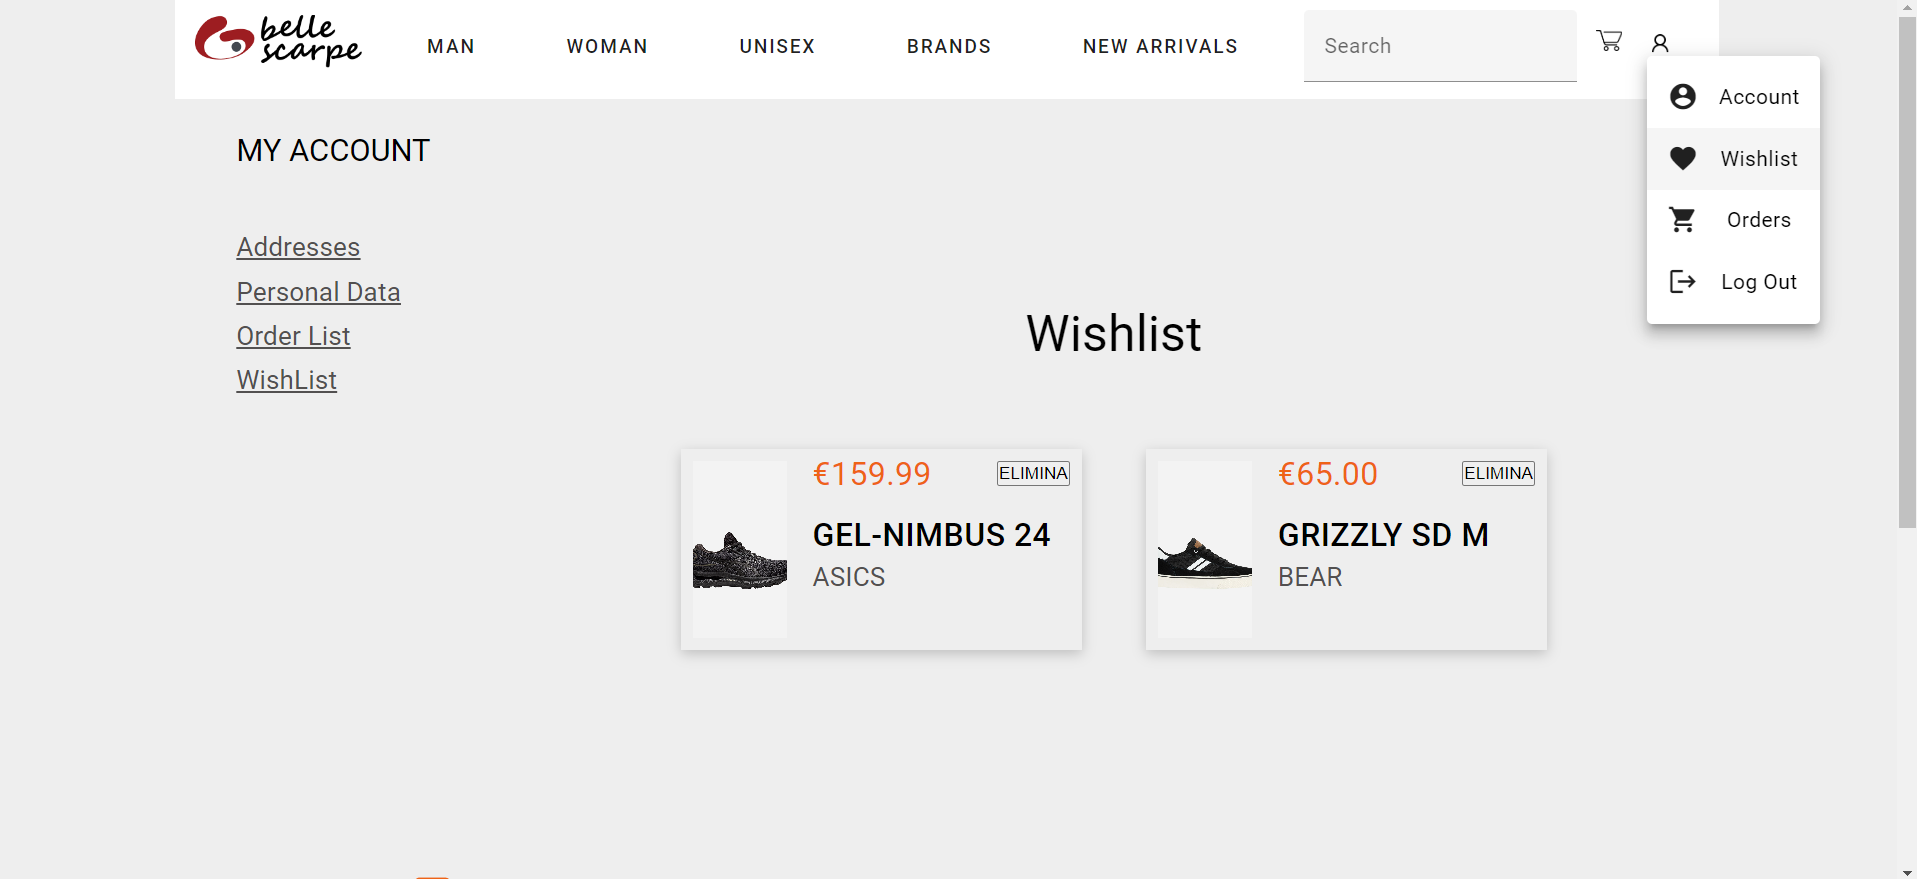Image resolution: width=1917 pixels, height=879 pixels.
Task: Browse the BRANDS page
Action: point(949,46)
